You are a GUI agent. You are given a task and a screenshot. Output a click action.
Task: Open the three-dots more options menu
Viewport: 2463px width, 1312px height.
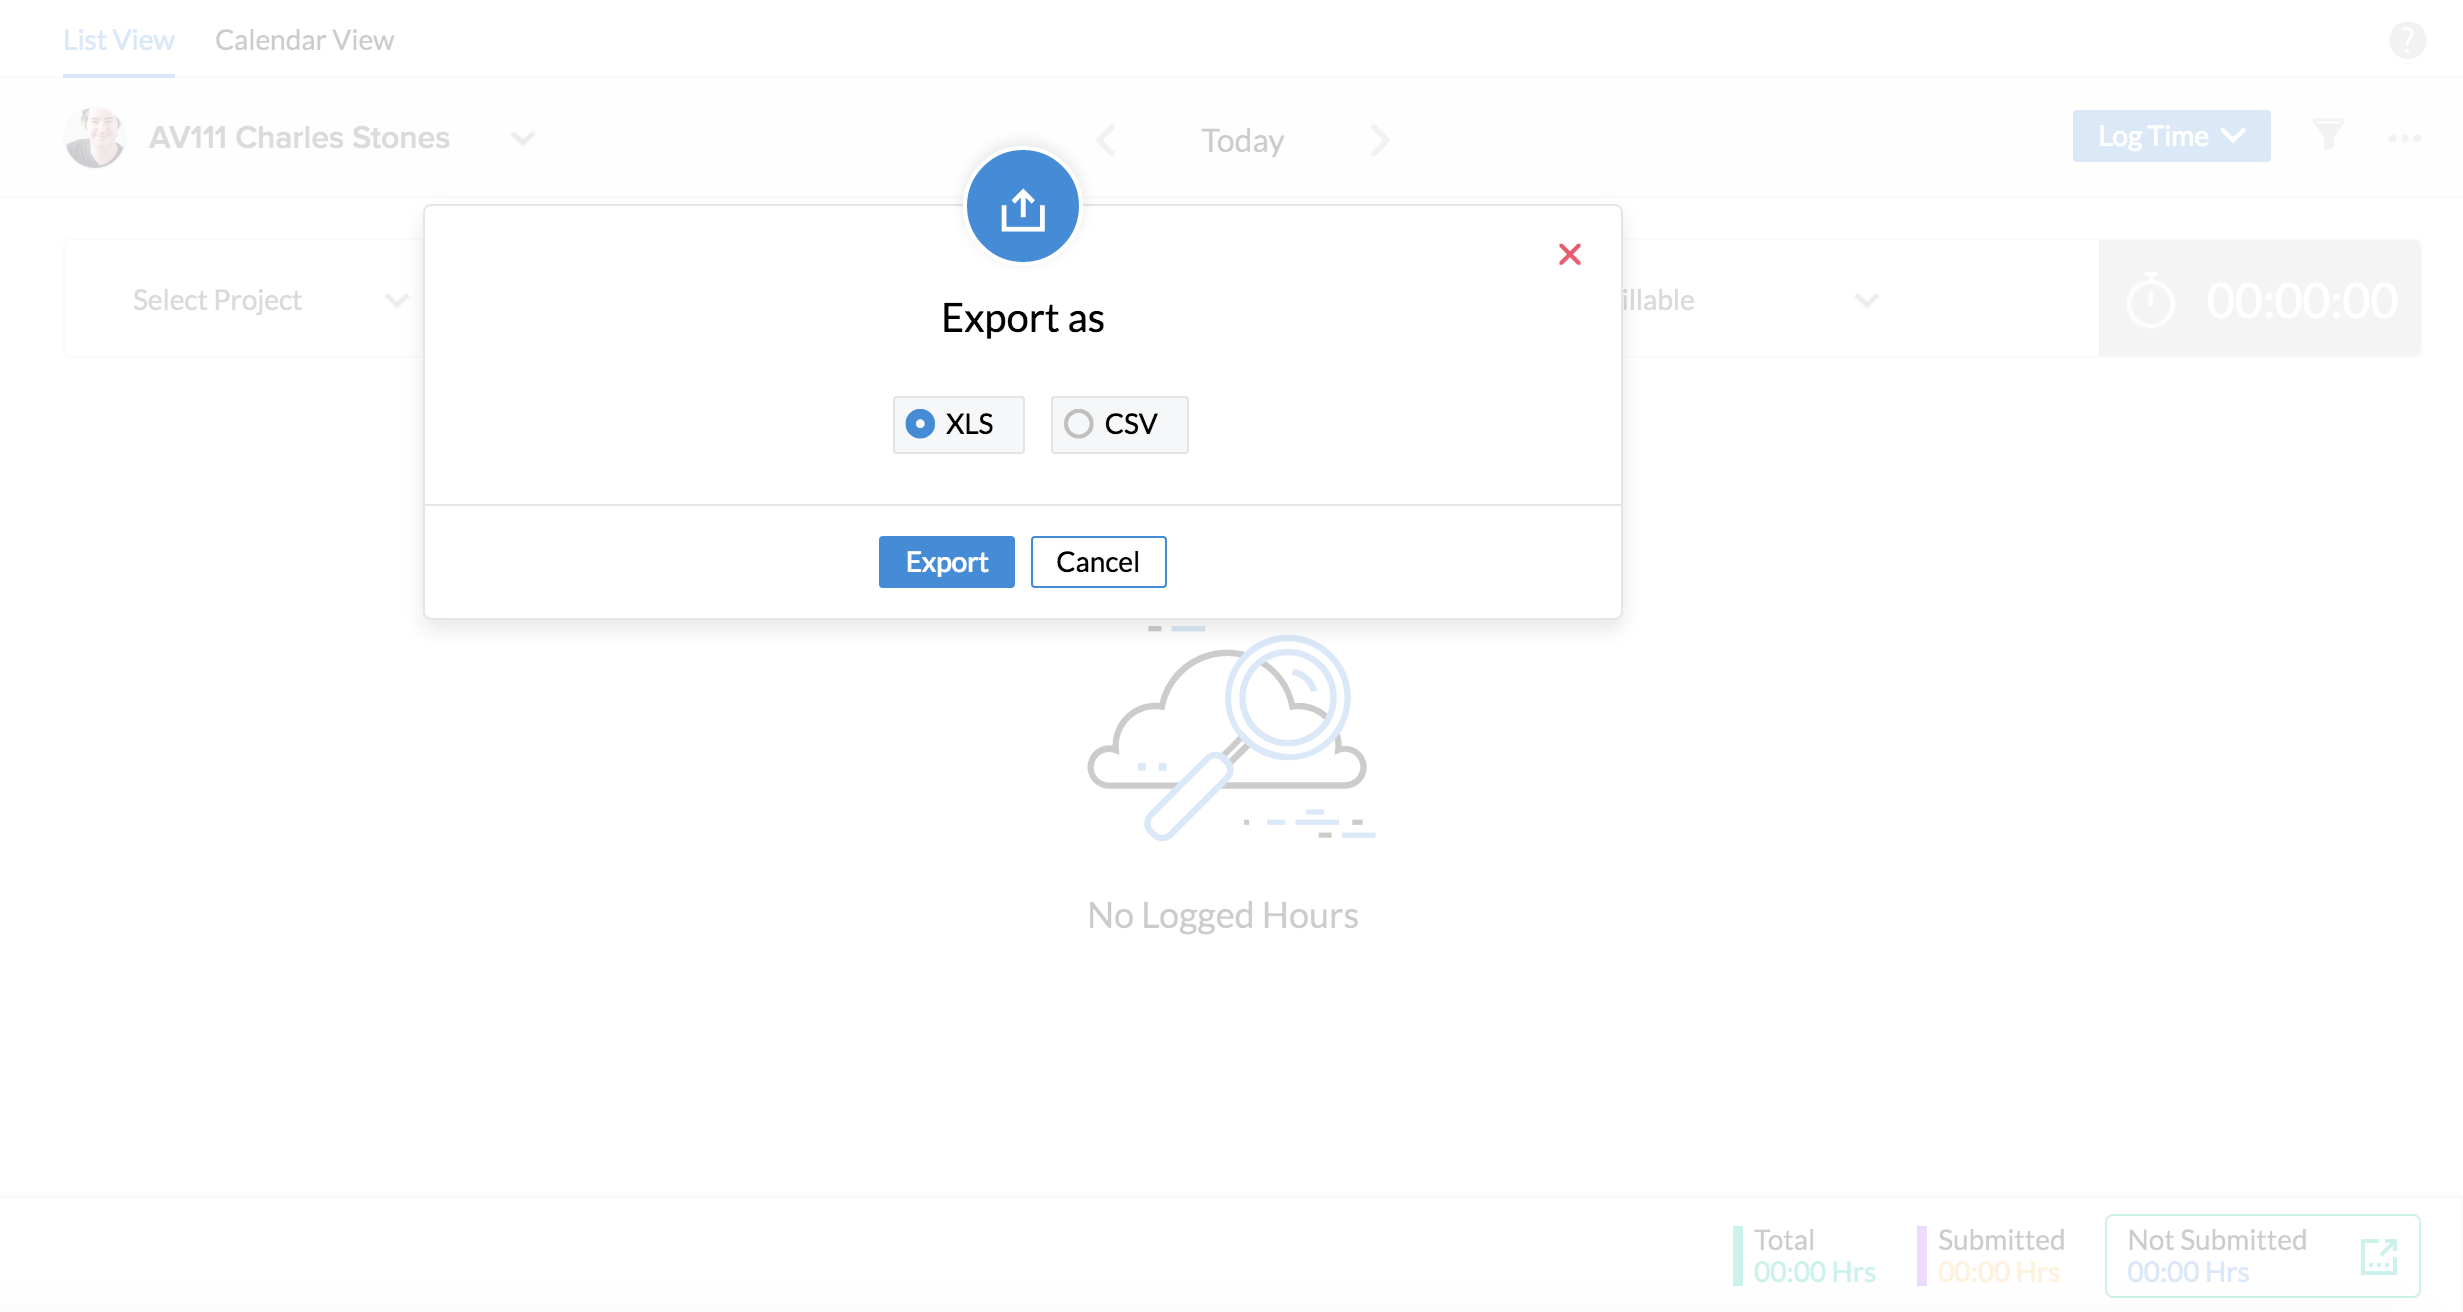coord(2404,138)
